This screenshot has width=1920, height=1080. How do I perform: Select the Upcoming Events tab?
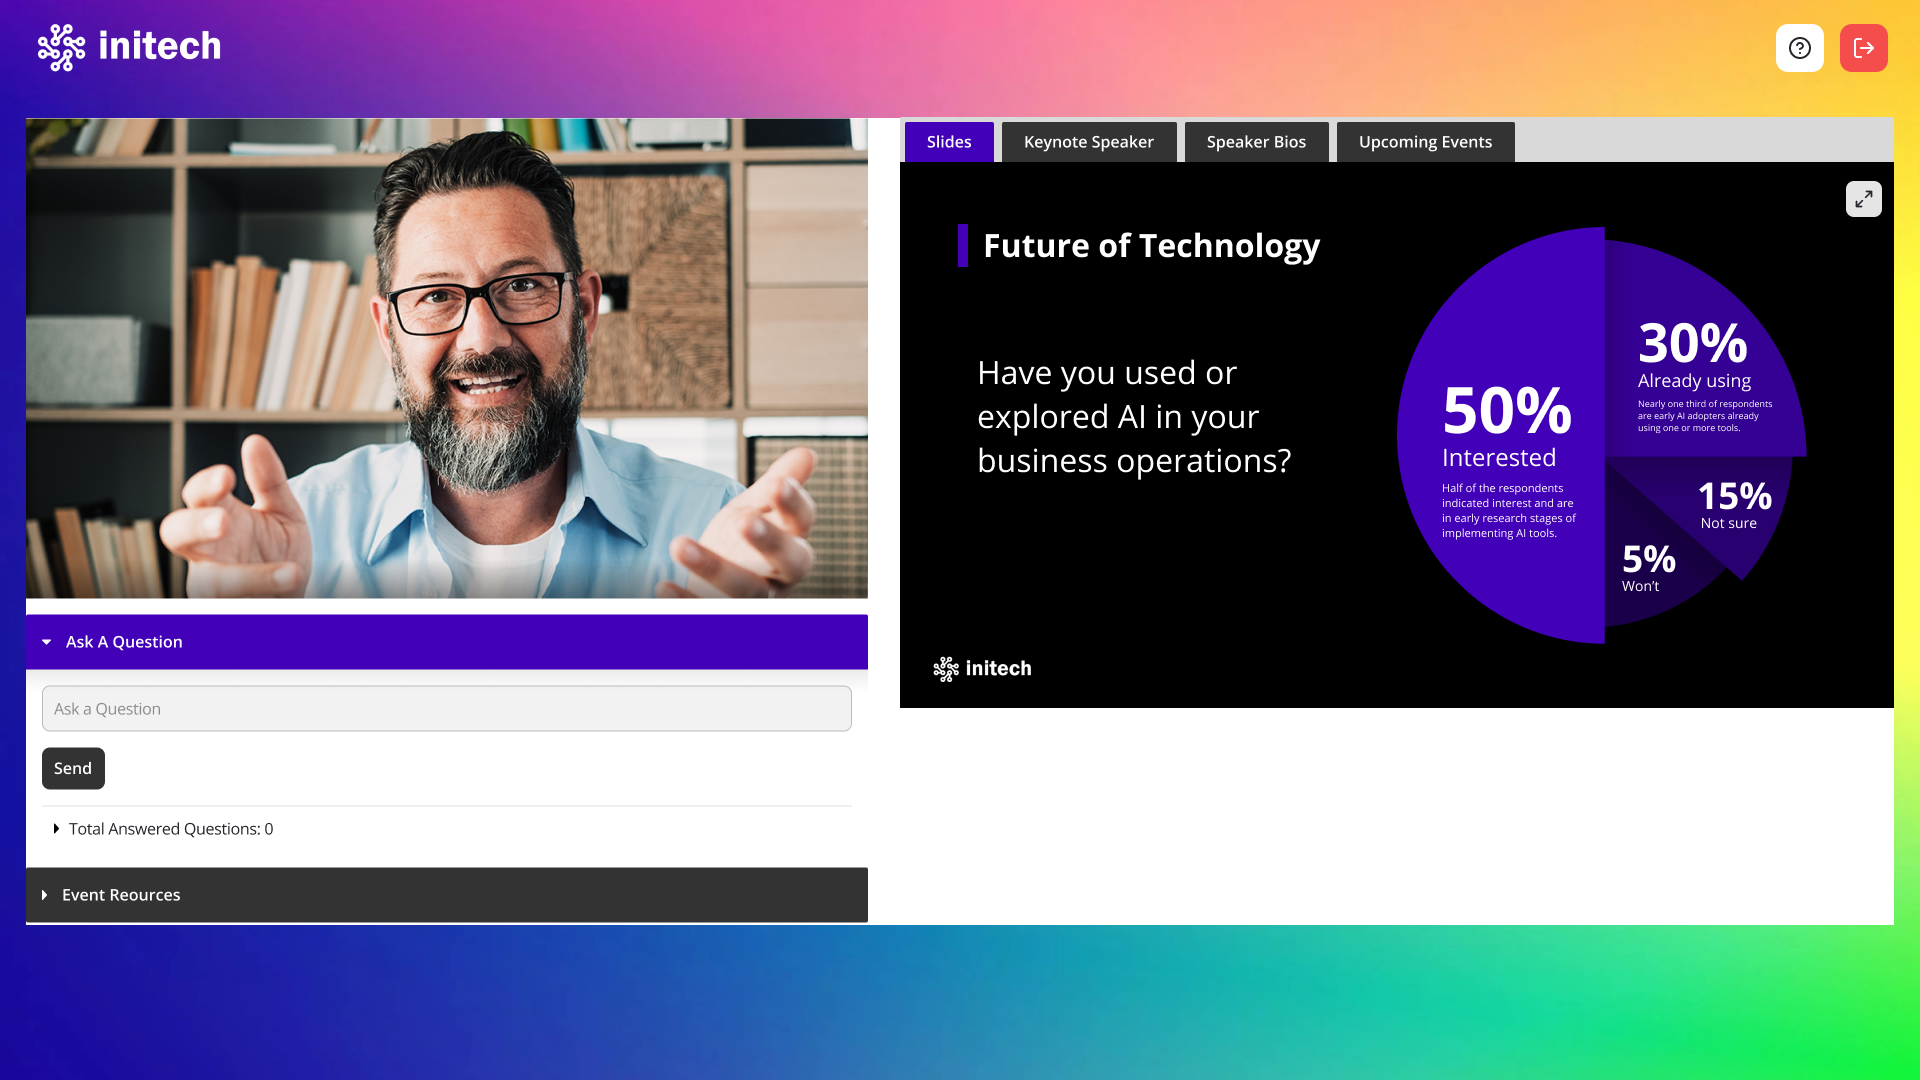tap(1425, 141)
